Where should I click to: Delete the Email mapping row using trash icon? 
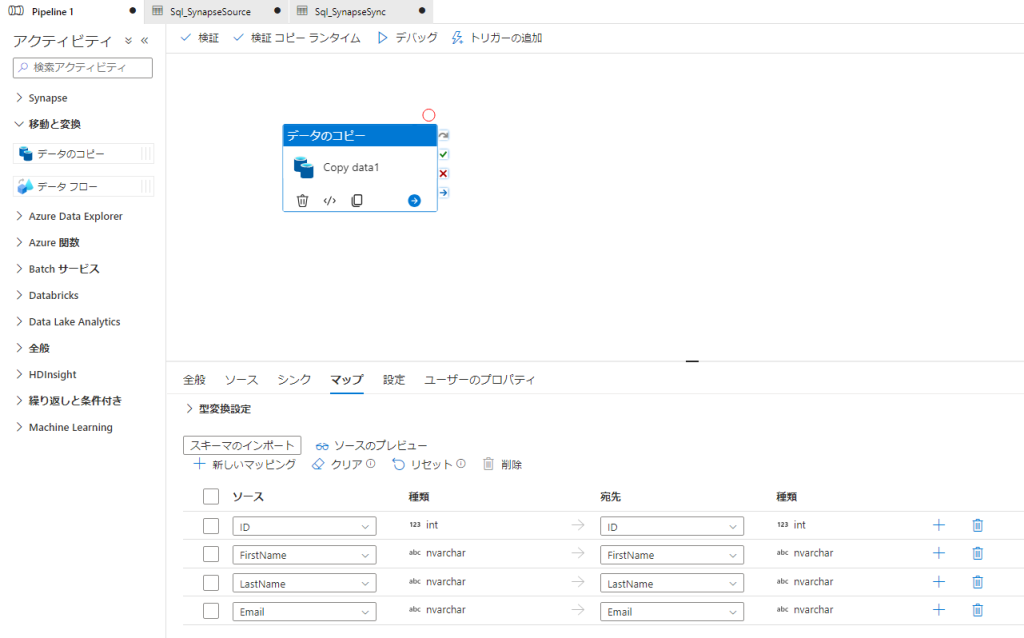pyautogui.click(x=977, y=610)
